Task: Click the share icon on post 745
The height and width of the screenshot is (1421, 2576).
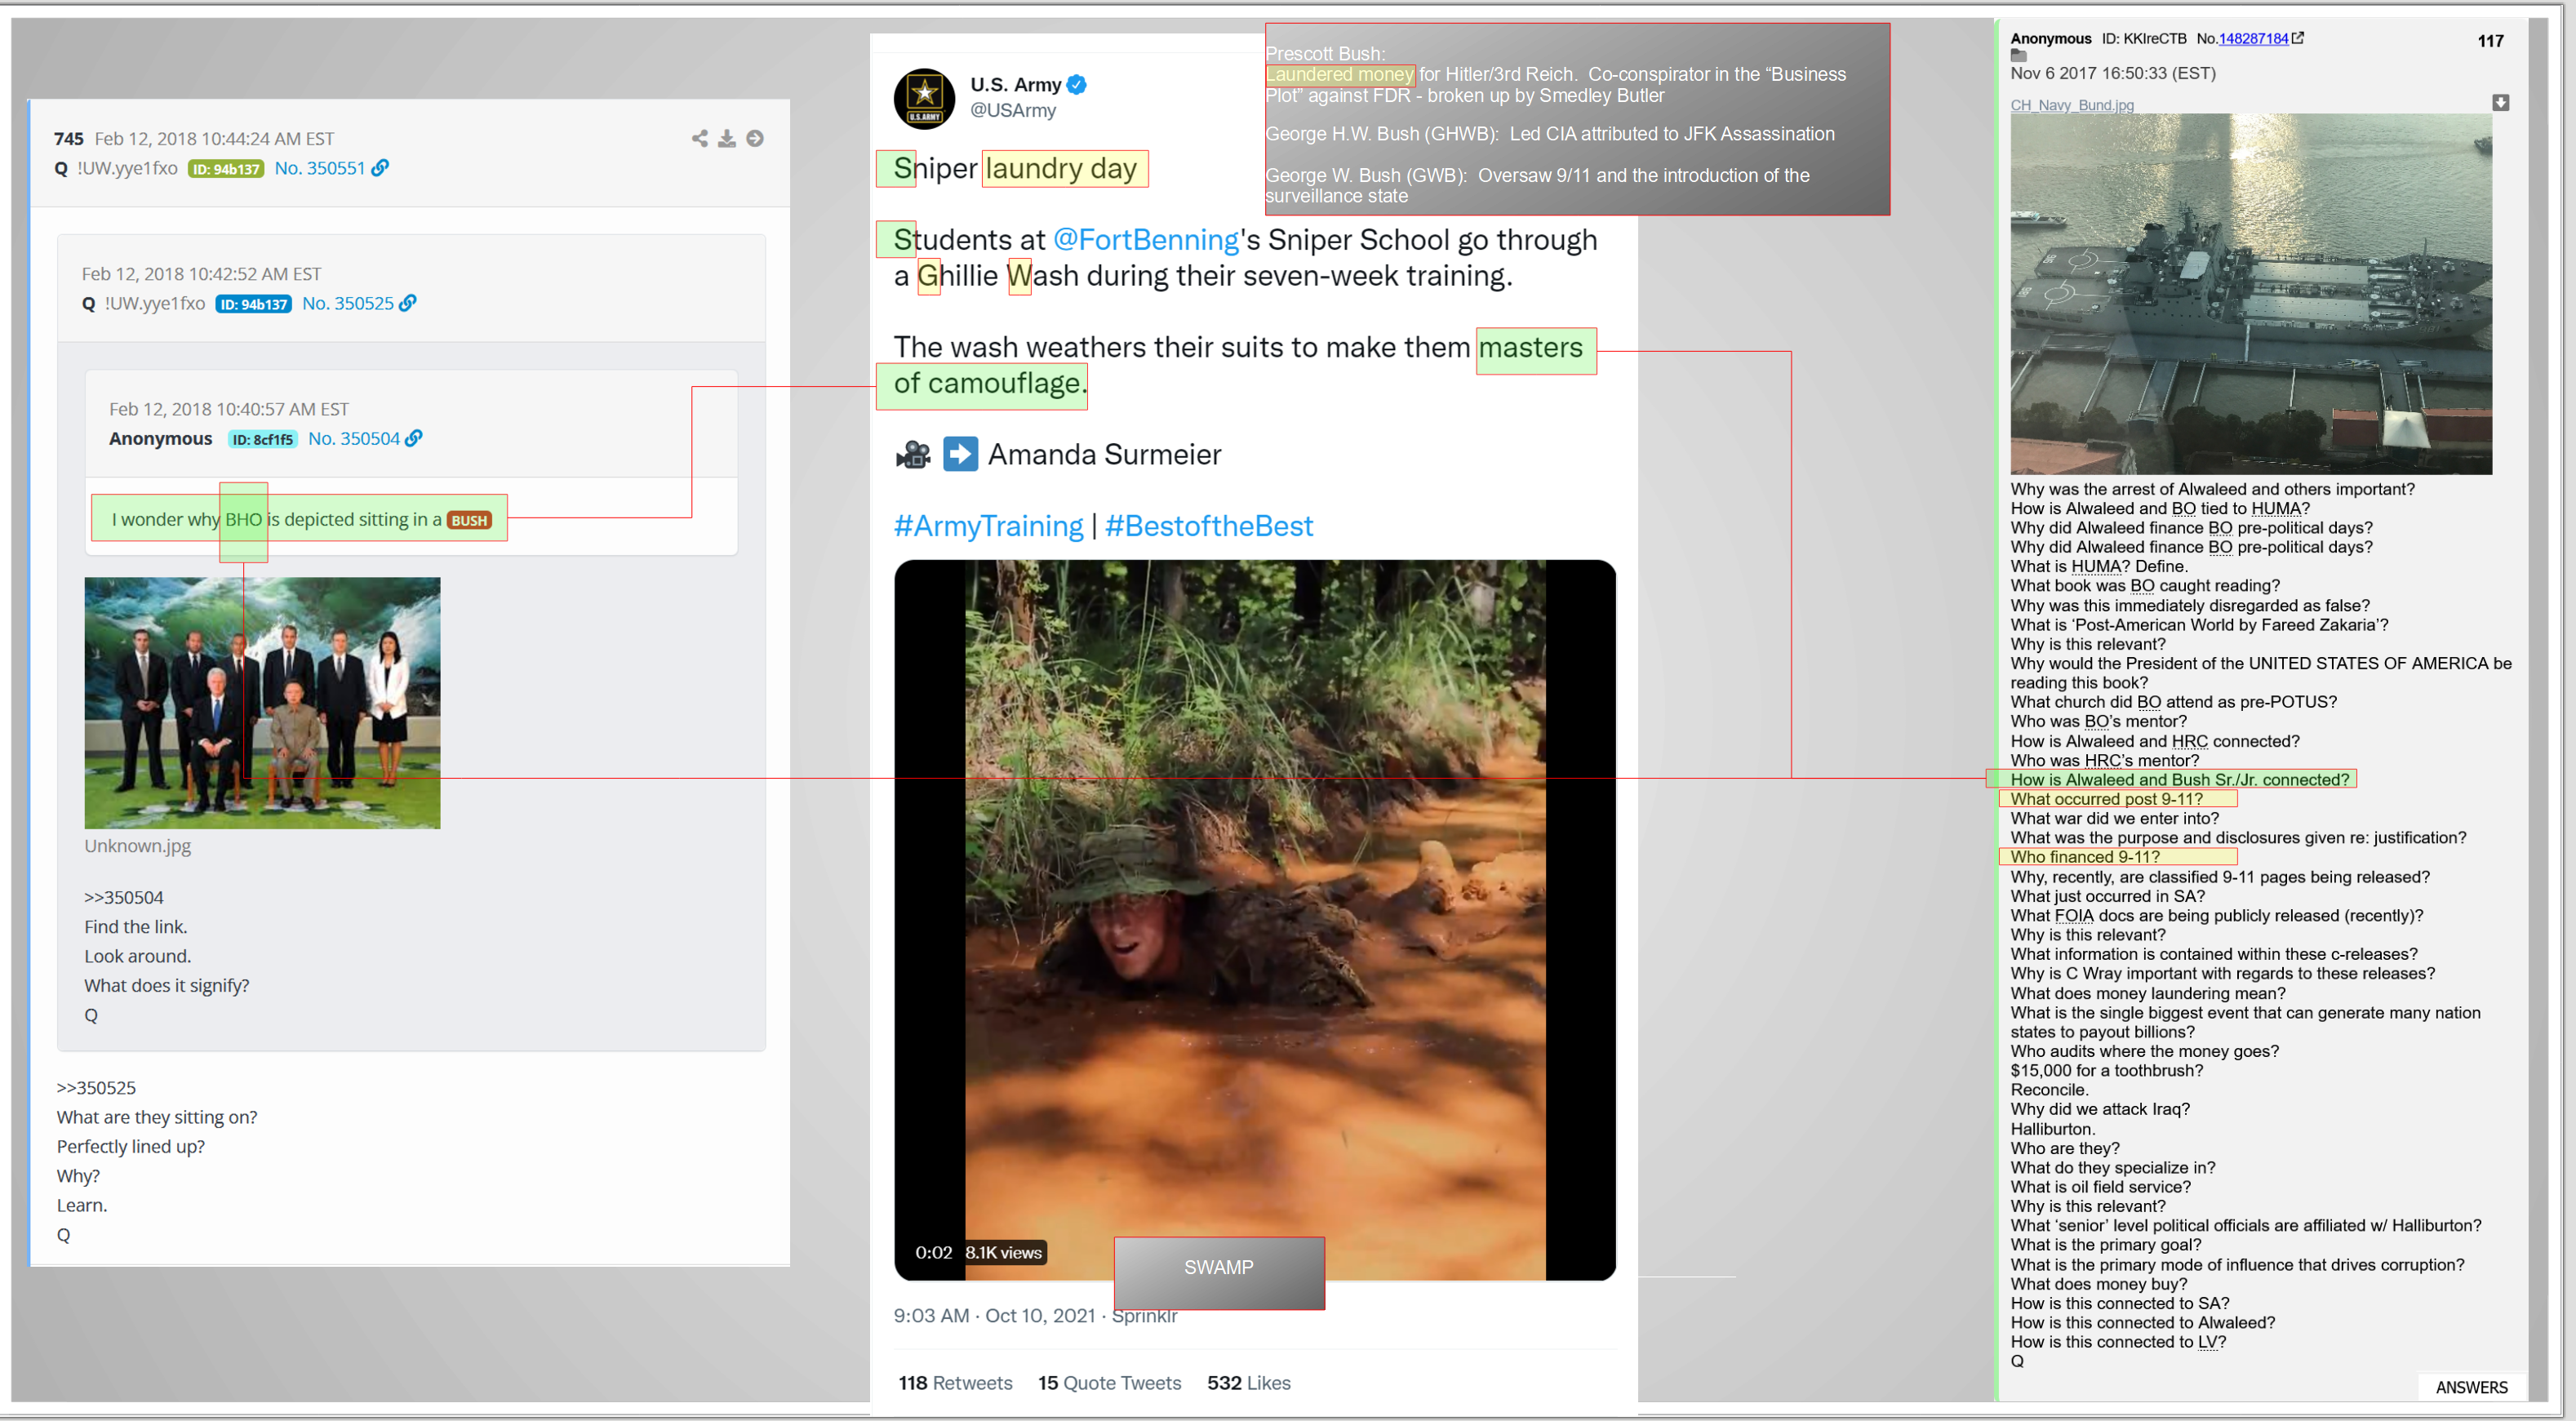Action: click(700, 138)
